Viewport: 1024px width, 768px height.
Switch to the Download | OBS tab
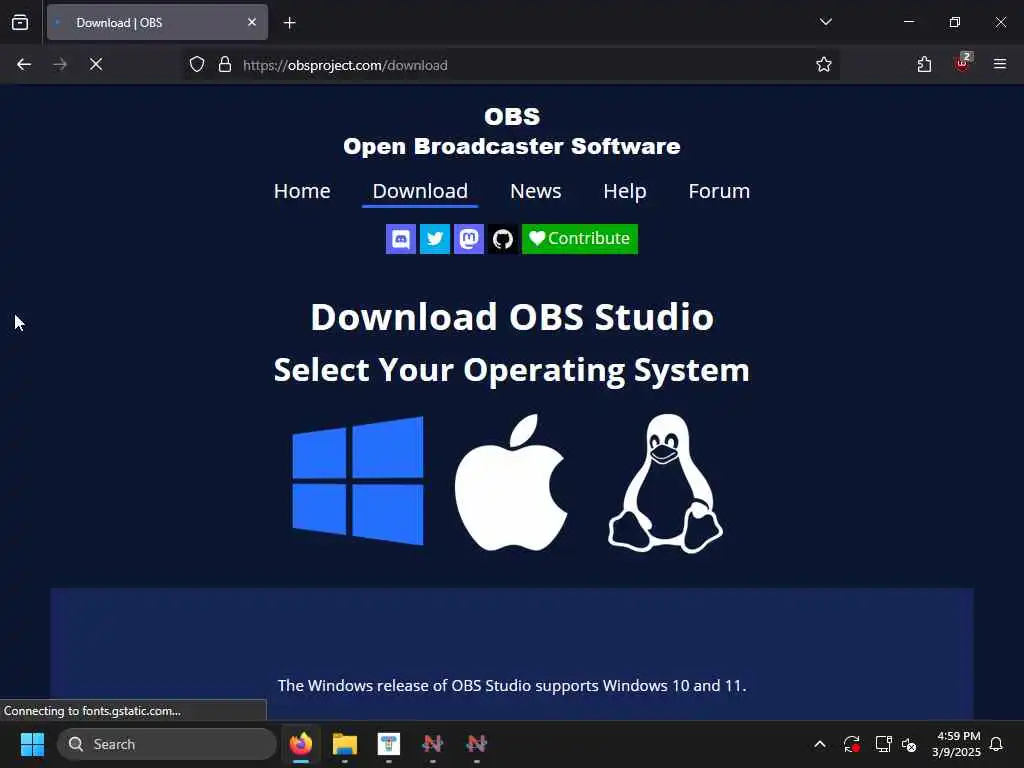pyautogui.click(x=157, y=22)
